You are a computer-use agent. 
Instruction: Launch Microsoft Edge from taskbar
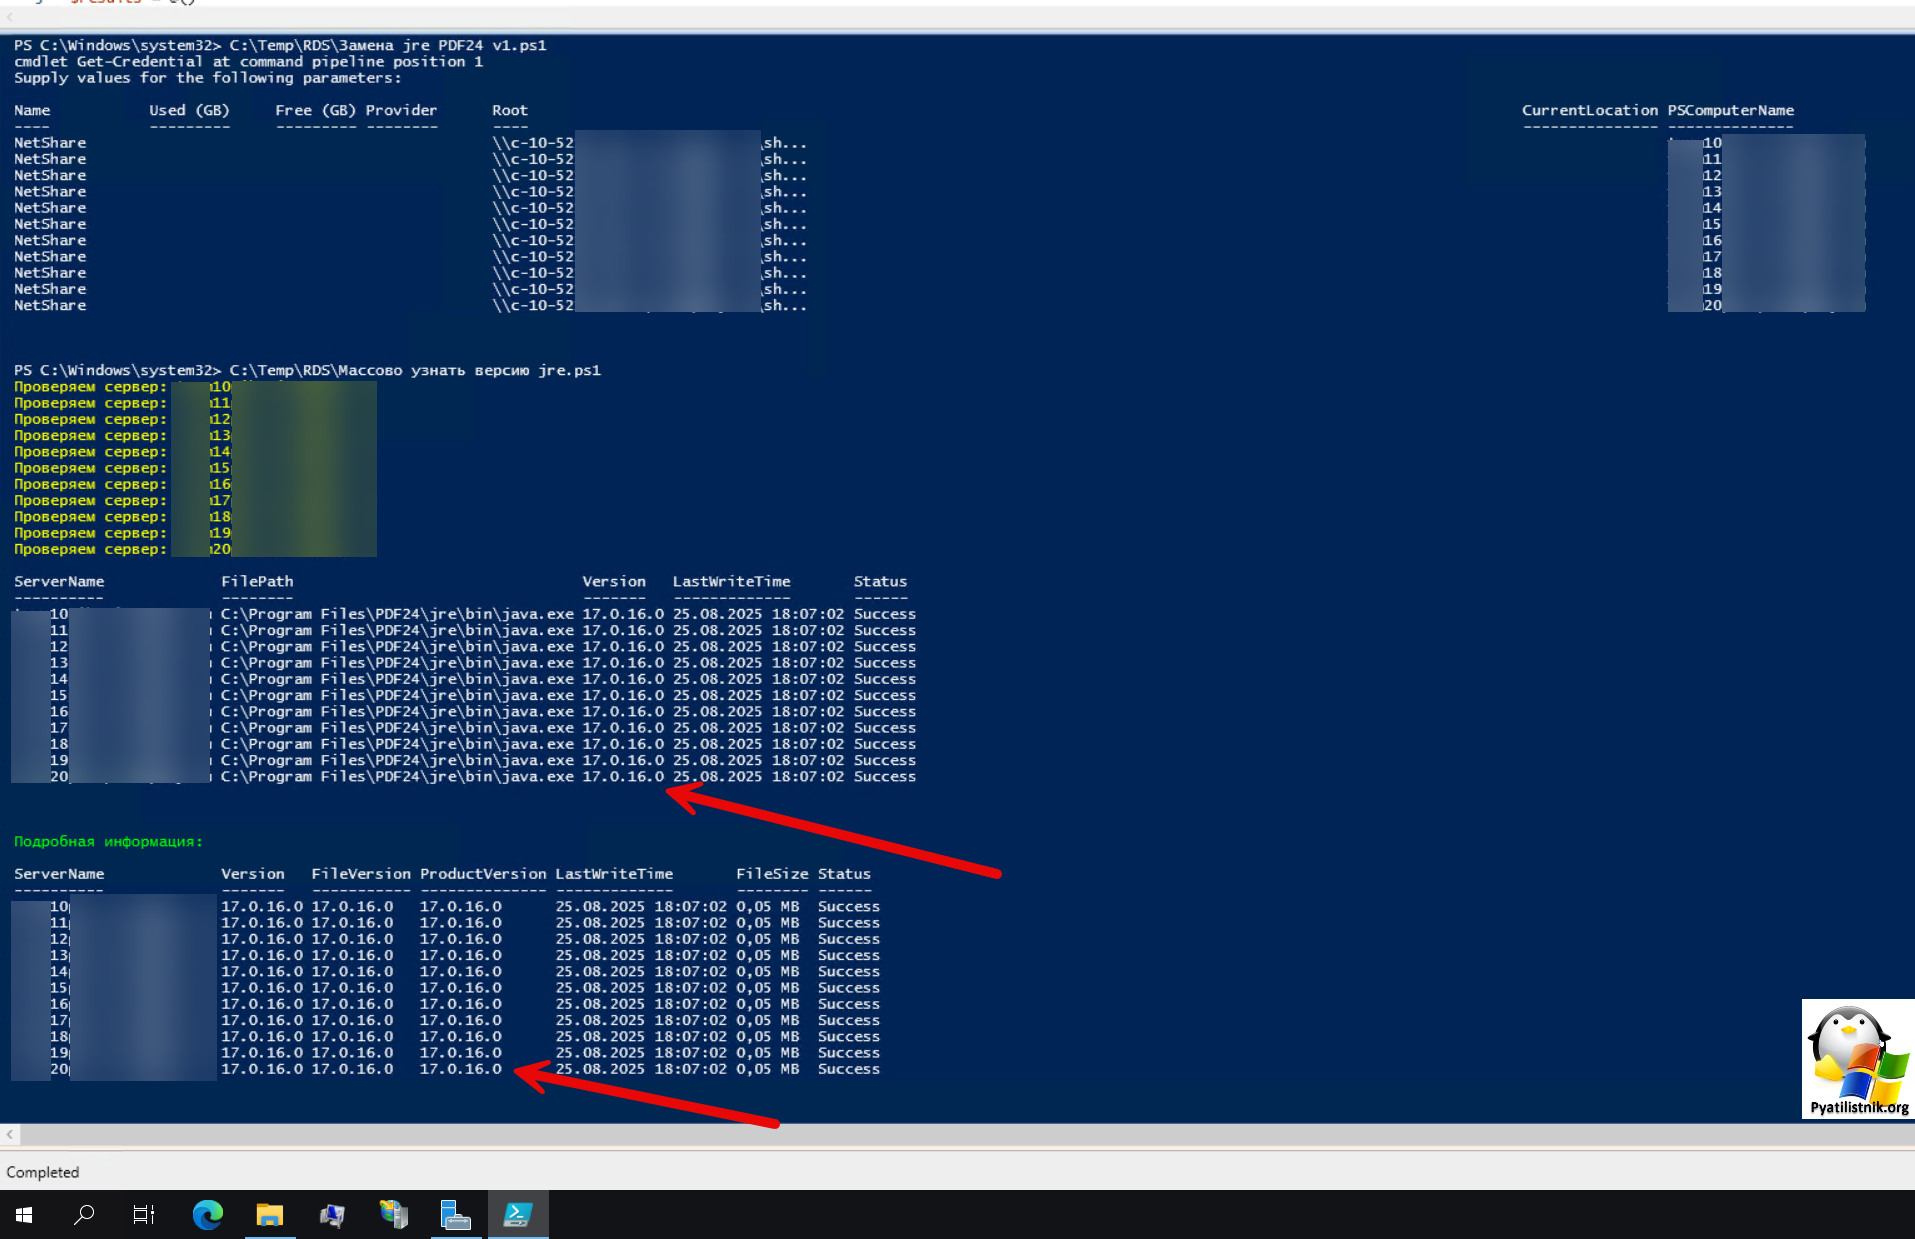point(208,1214)
